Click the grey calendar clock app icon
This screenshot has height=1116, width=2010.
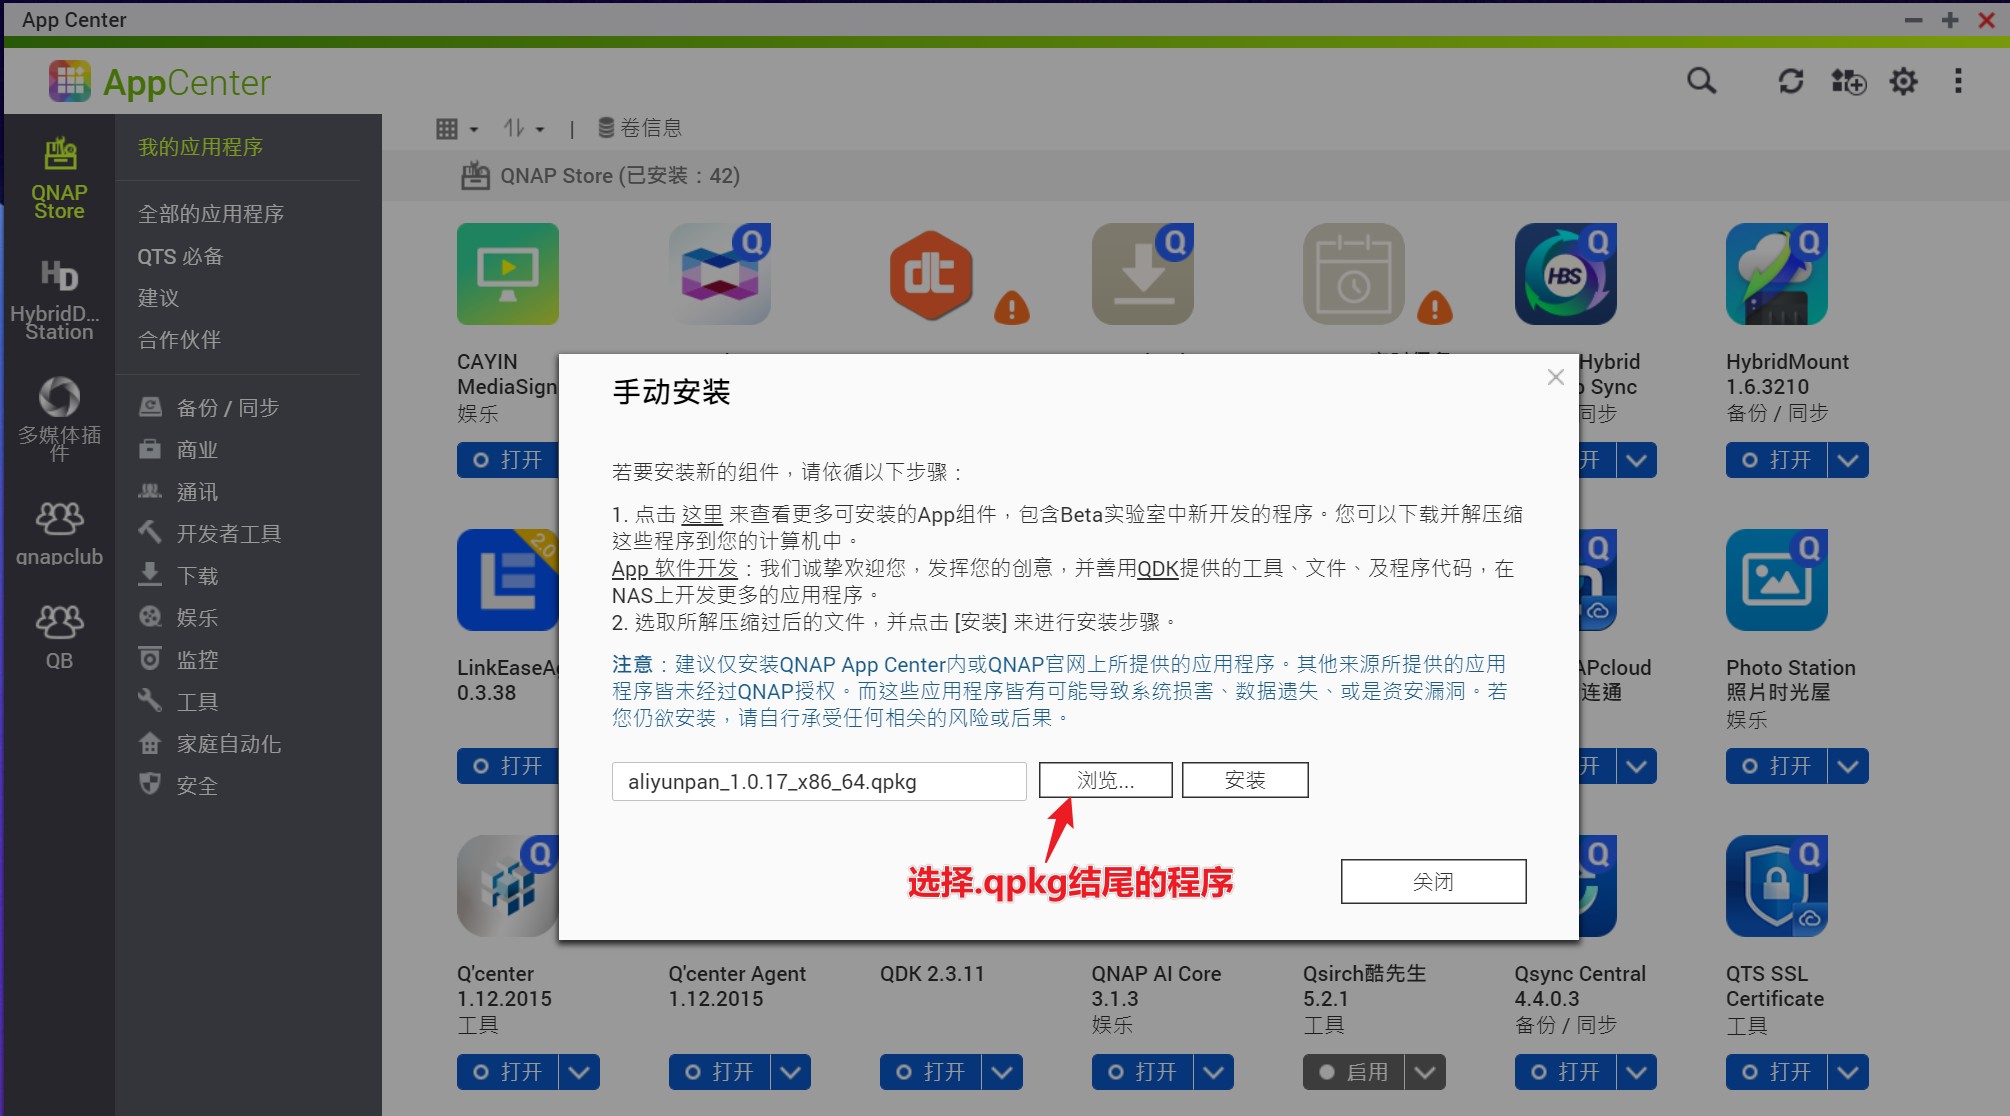coord(1354,274)
